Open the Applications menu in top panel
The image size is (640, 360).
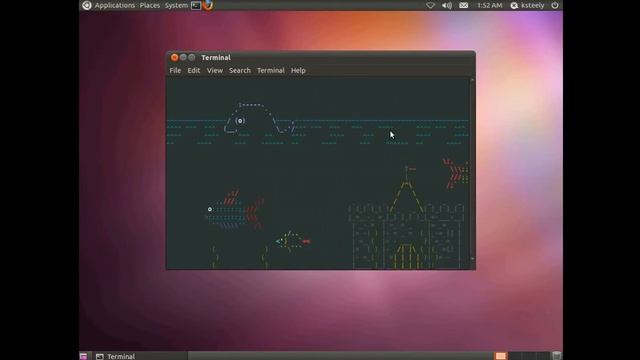115,5
